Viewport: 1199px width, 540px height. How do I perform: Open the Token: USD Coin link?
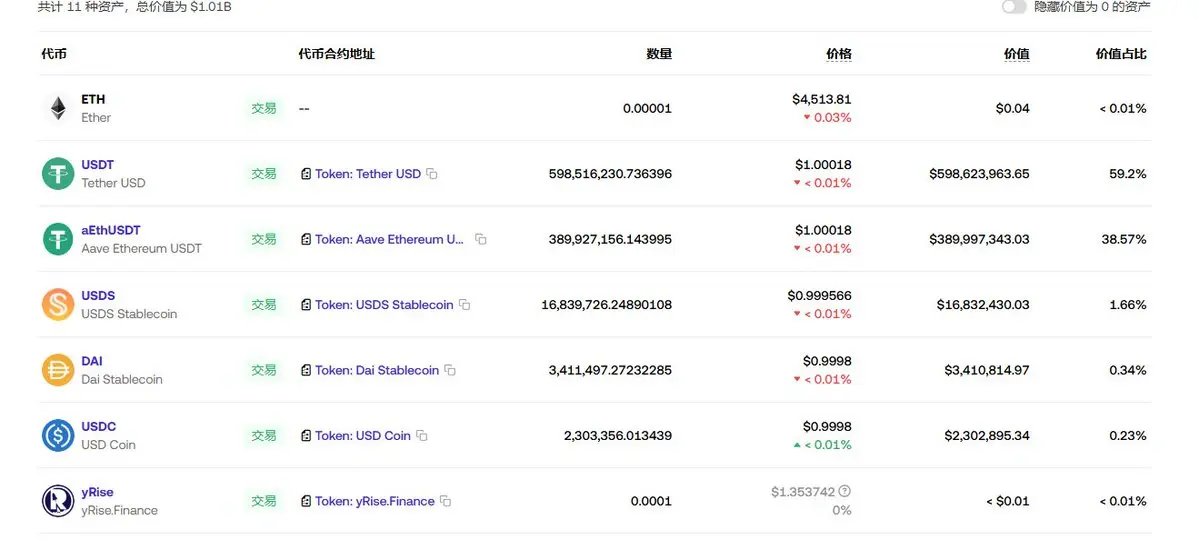click(x=362, y=435)
